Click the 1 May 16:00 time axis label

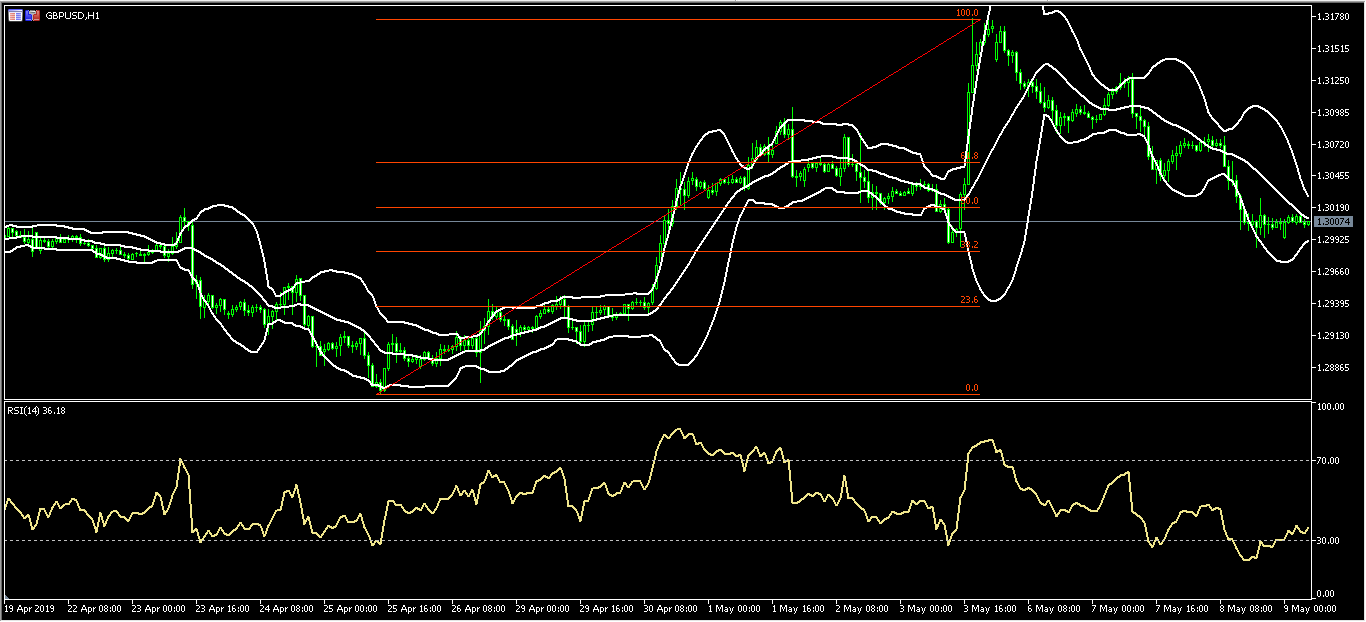[x=798, y=607]
